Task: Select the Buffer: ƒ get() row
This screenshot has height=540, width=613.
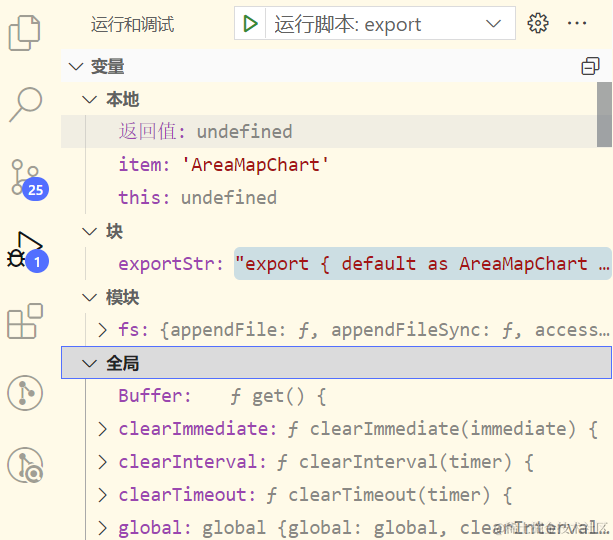Action: point(337,396)
